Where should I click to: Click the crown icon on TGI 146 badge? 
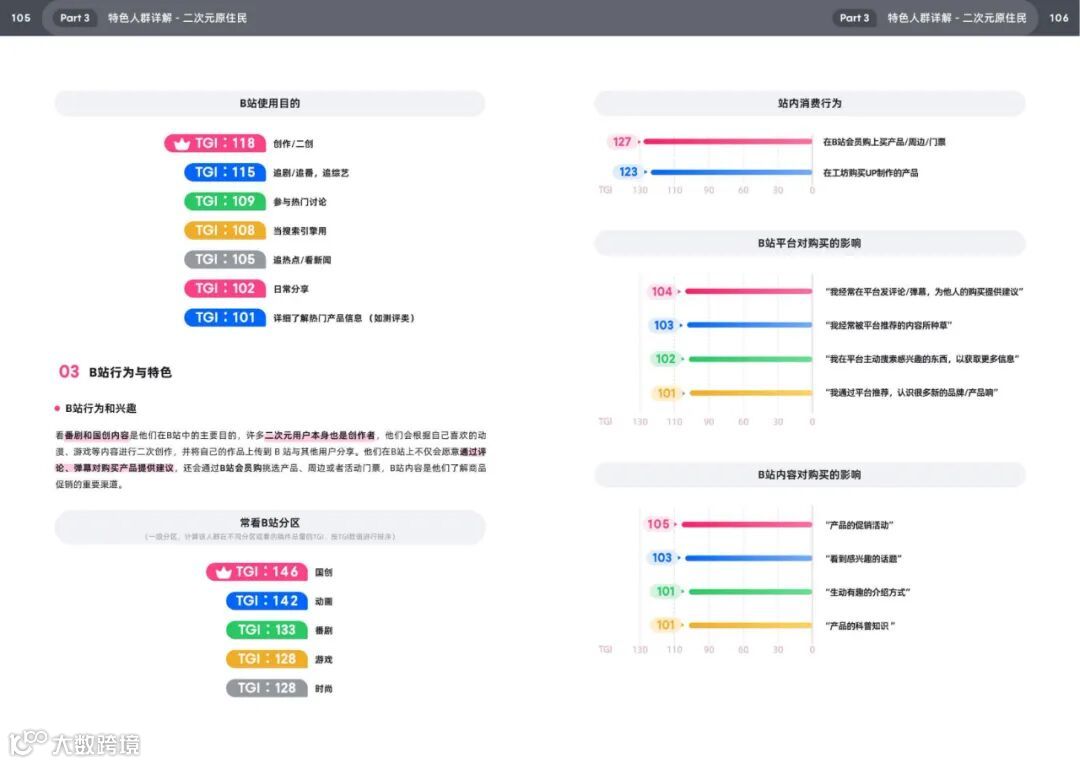223,572
